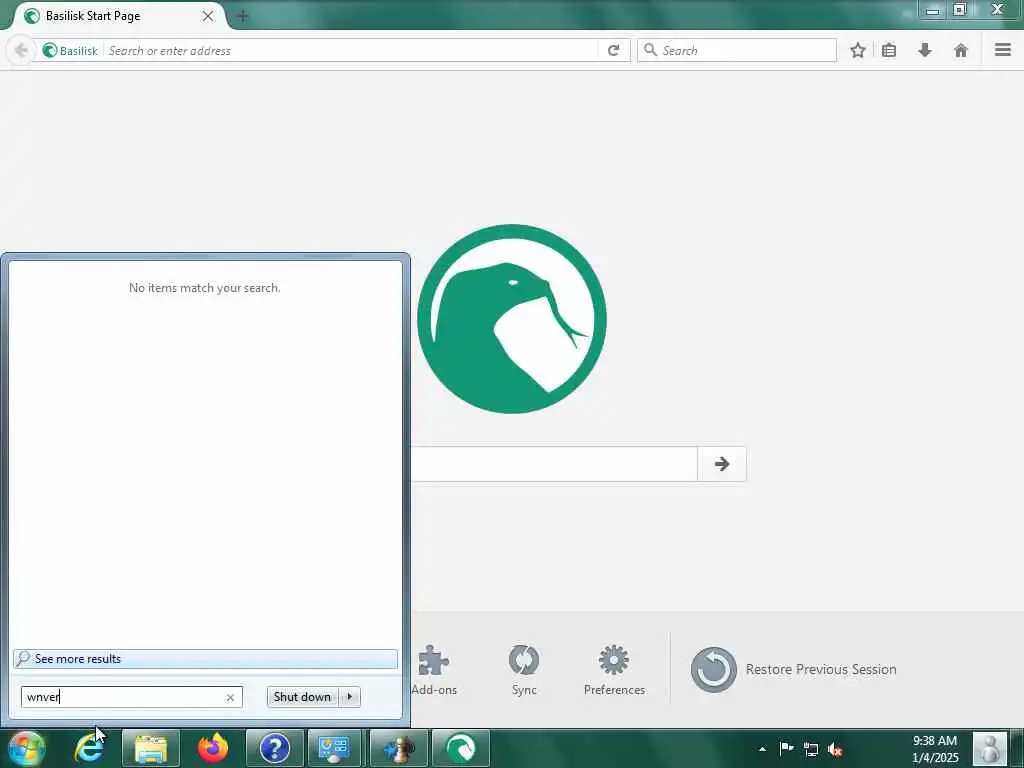Restore down the Basilisk window
Viewport: 1024px width, 768px height.
960,10
